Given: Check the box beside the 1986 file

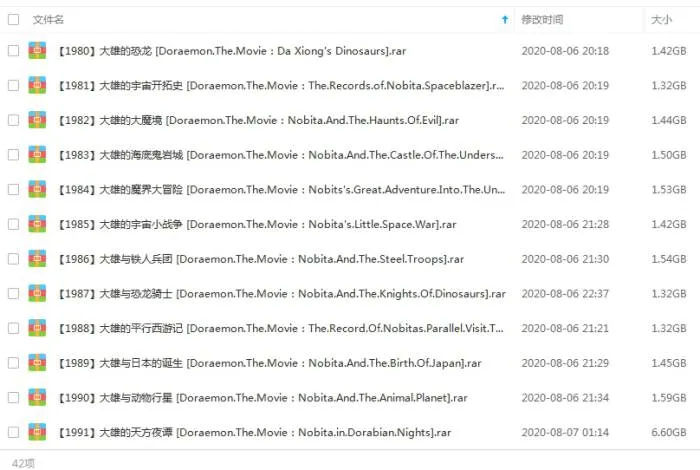Looking at the screenshot, I should [13, 259].
